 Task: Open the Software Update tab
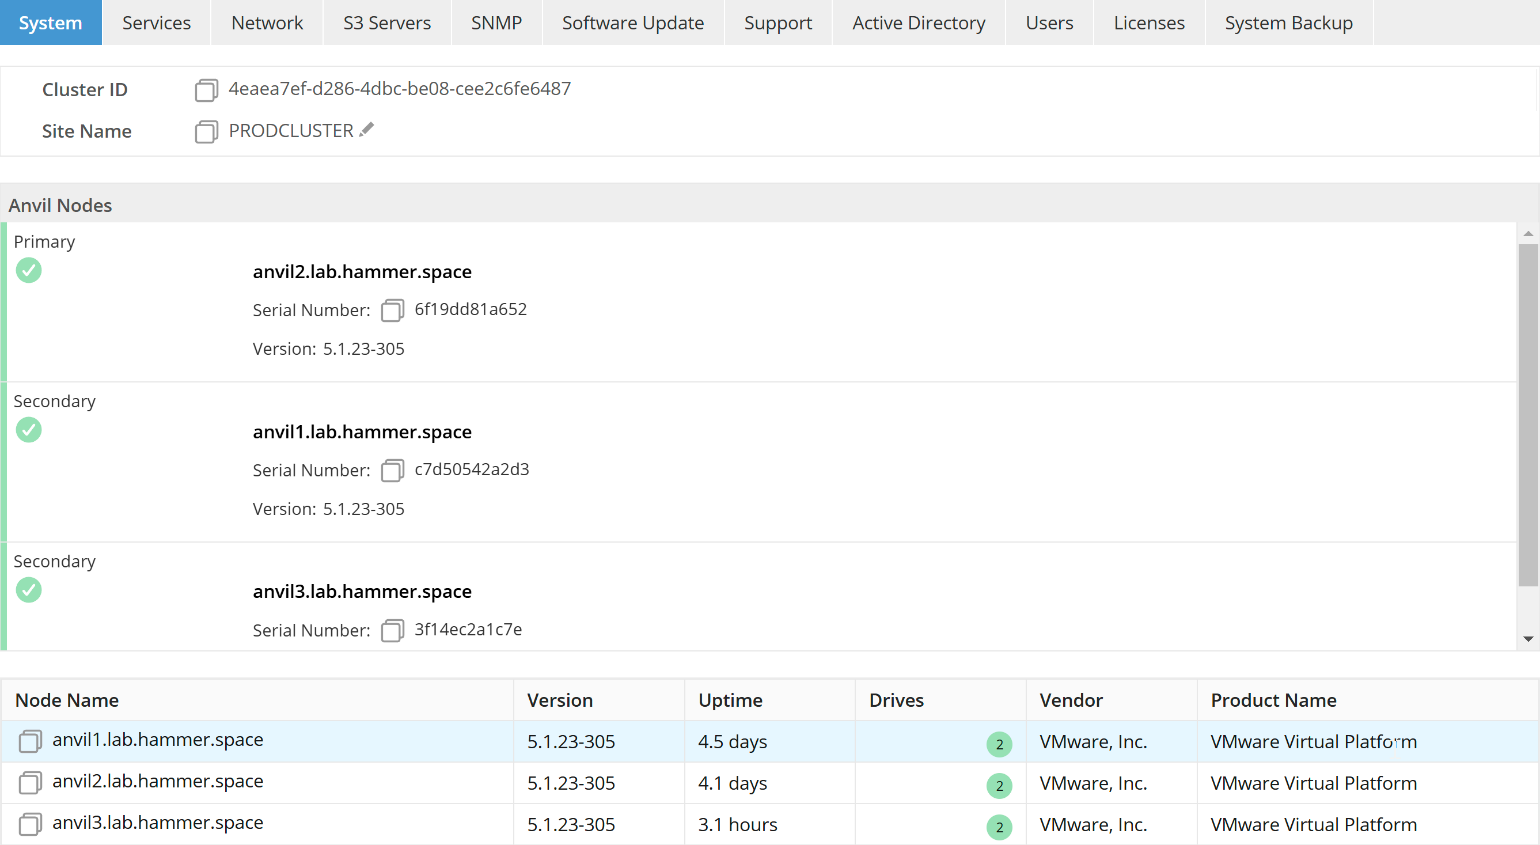633,22
